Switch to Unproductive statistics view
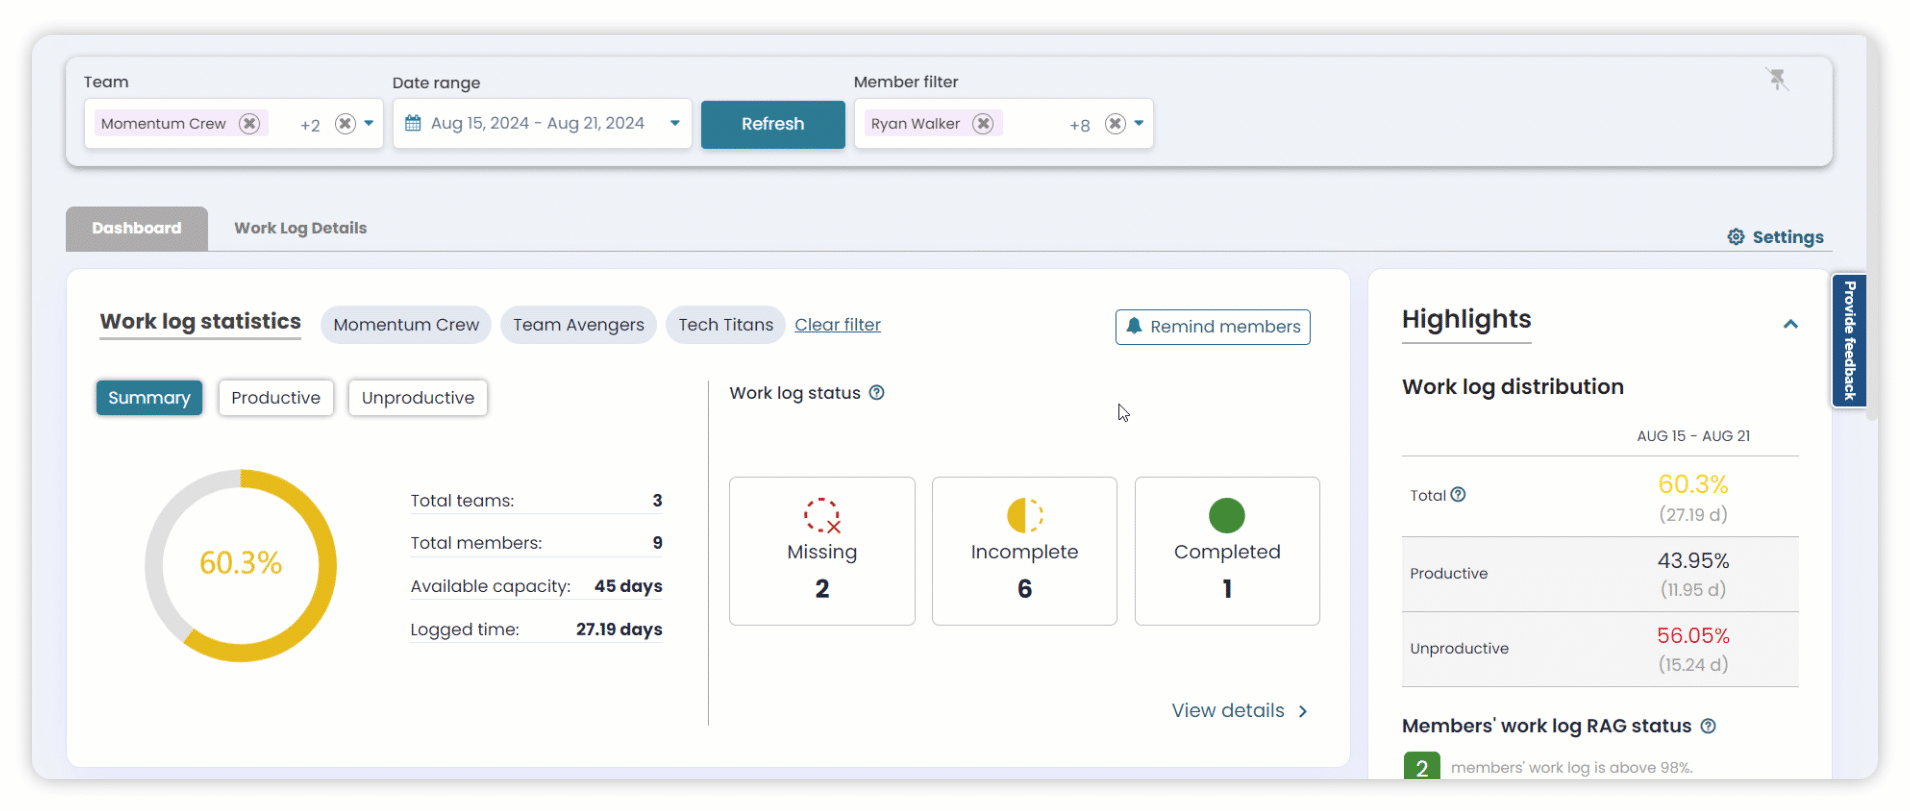Viewport: 1910px width, 811px height. pyautogui.click(x=418, y=398)
